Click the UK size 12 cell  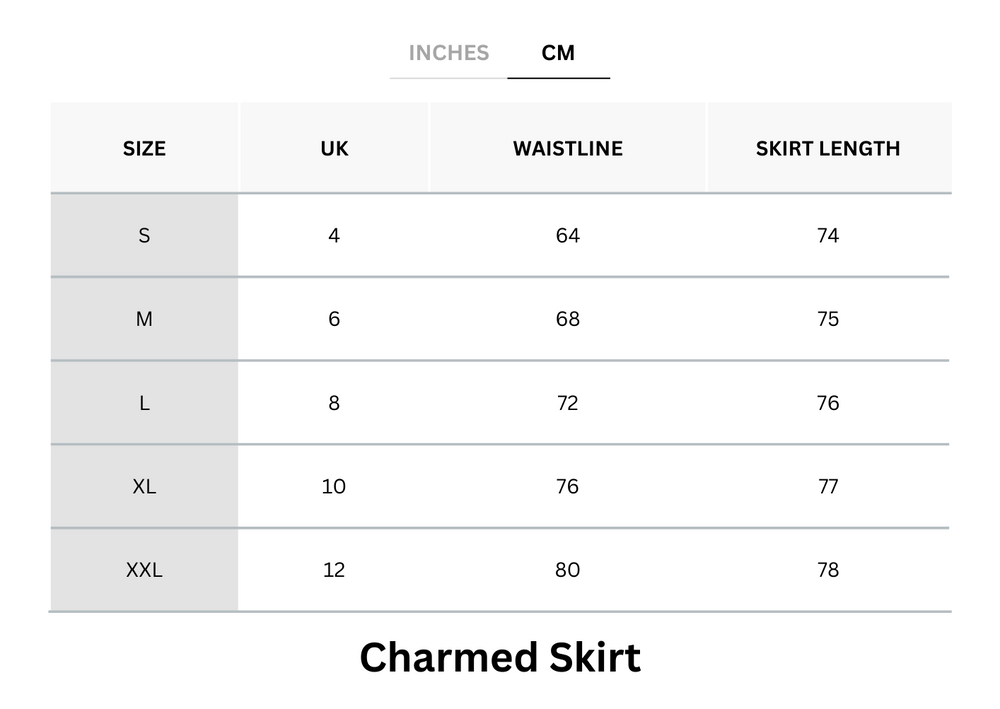point(334,570)
